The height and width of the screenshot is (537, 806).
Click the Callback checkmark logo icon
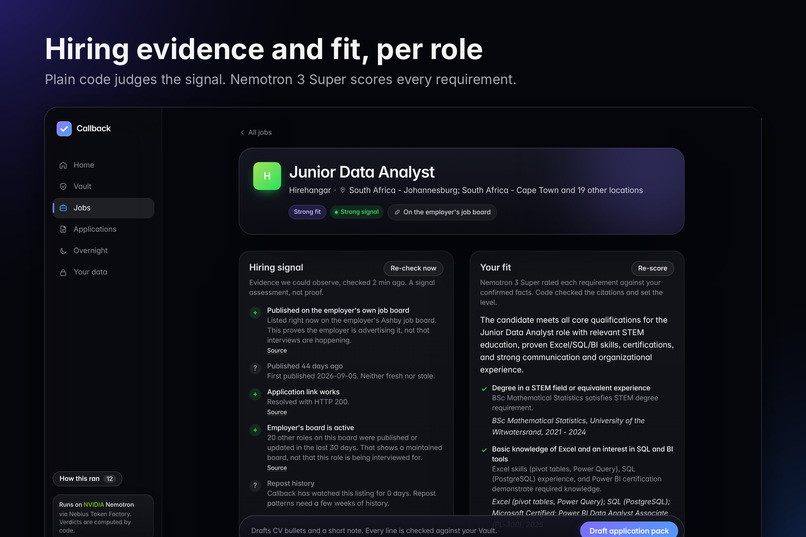pos(64,128)
